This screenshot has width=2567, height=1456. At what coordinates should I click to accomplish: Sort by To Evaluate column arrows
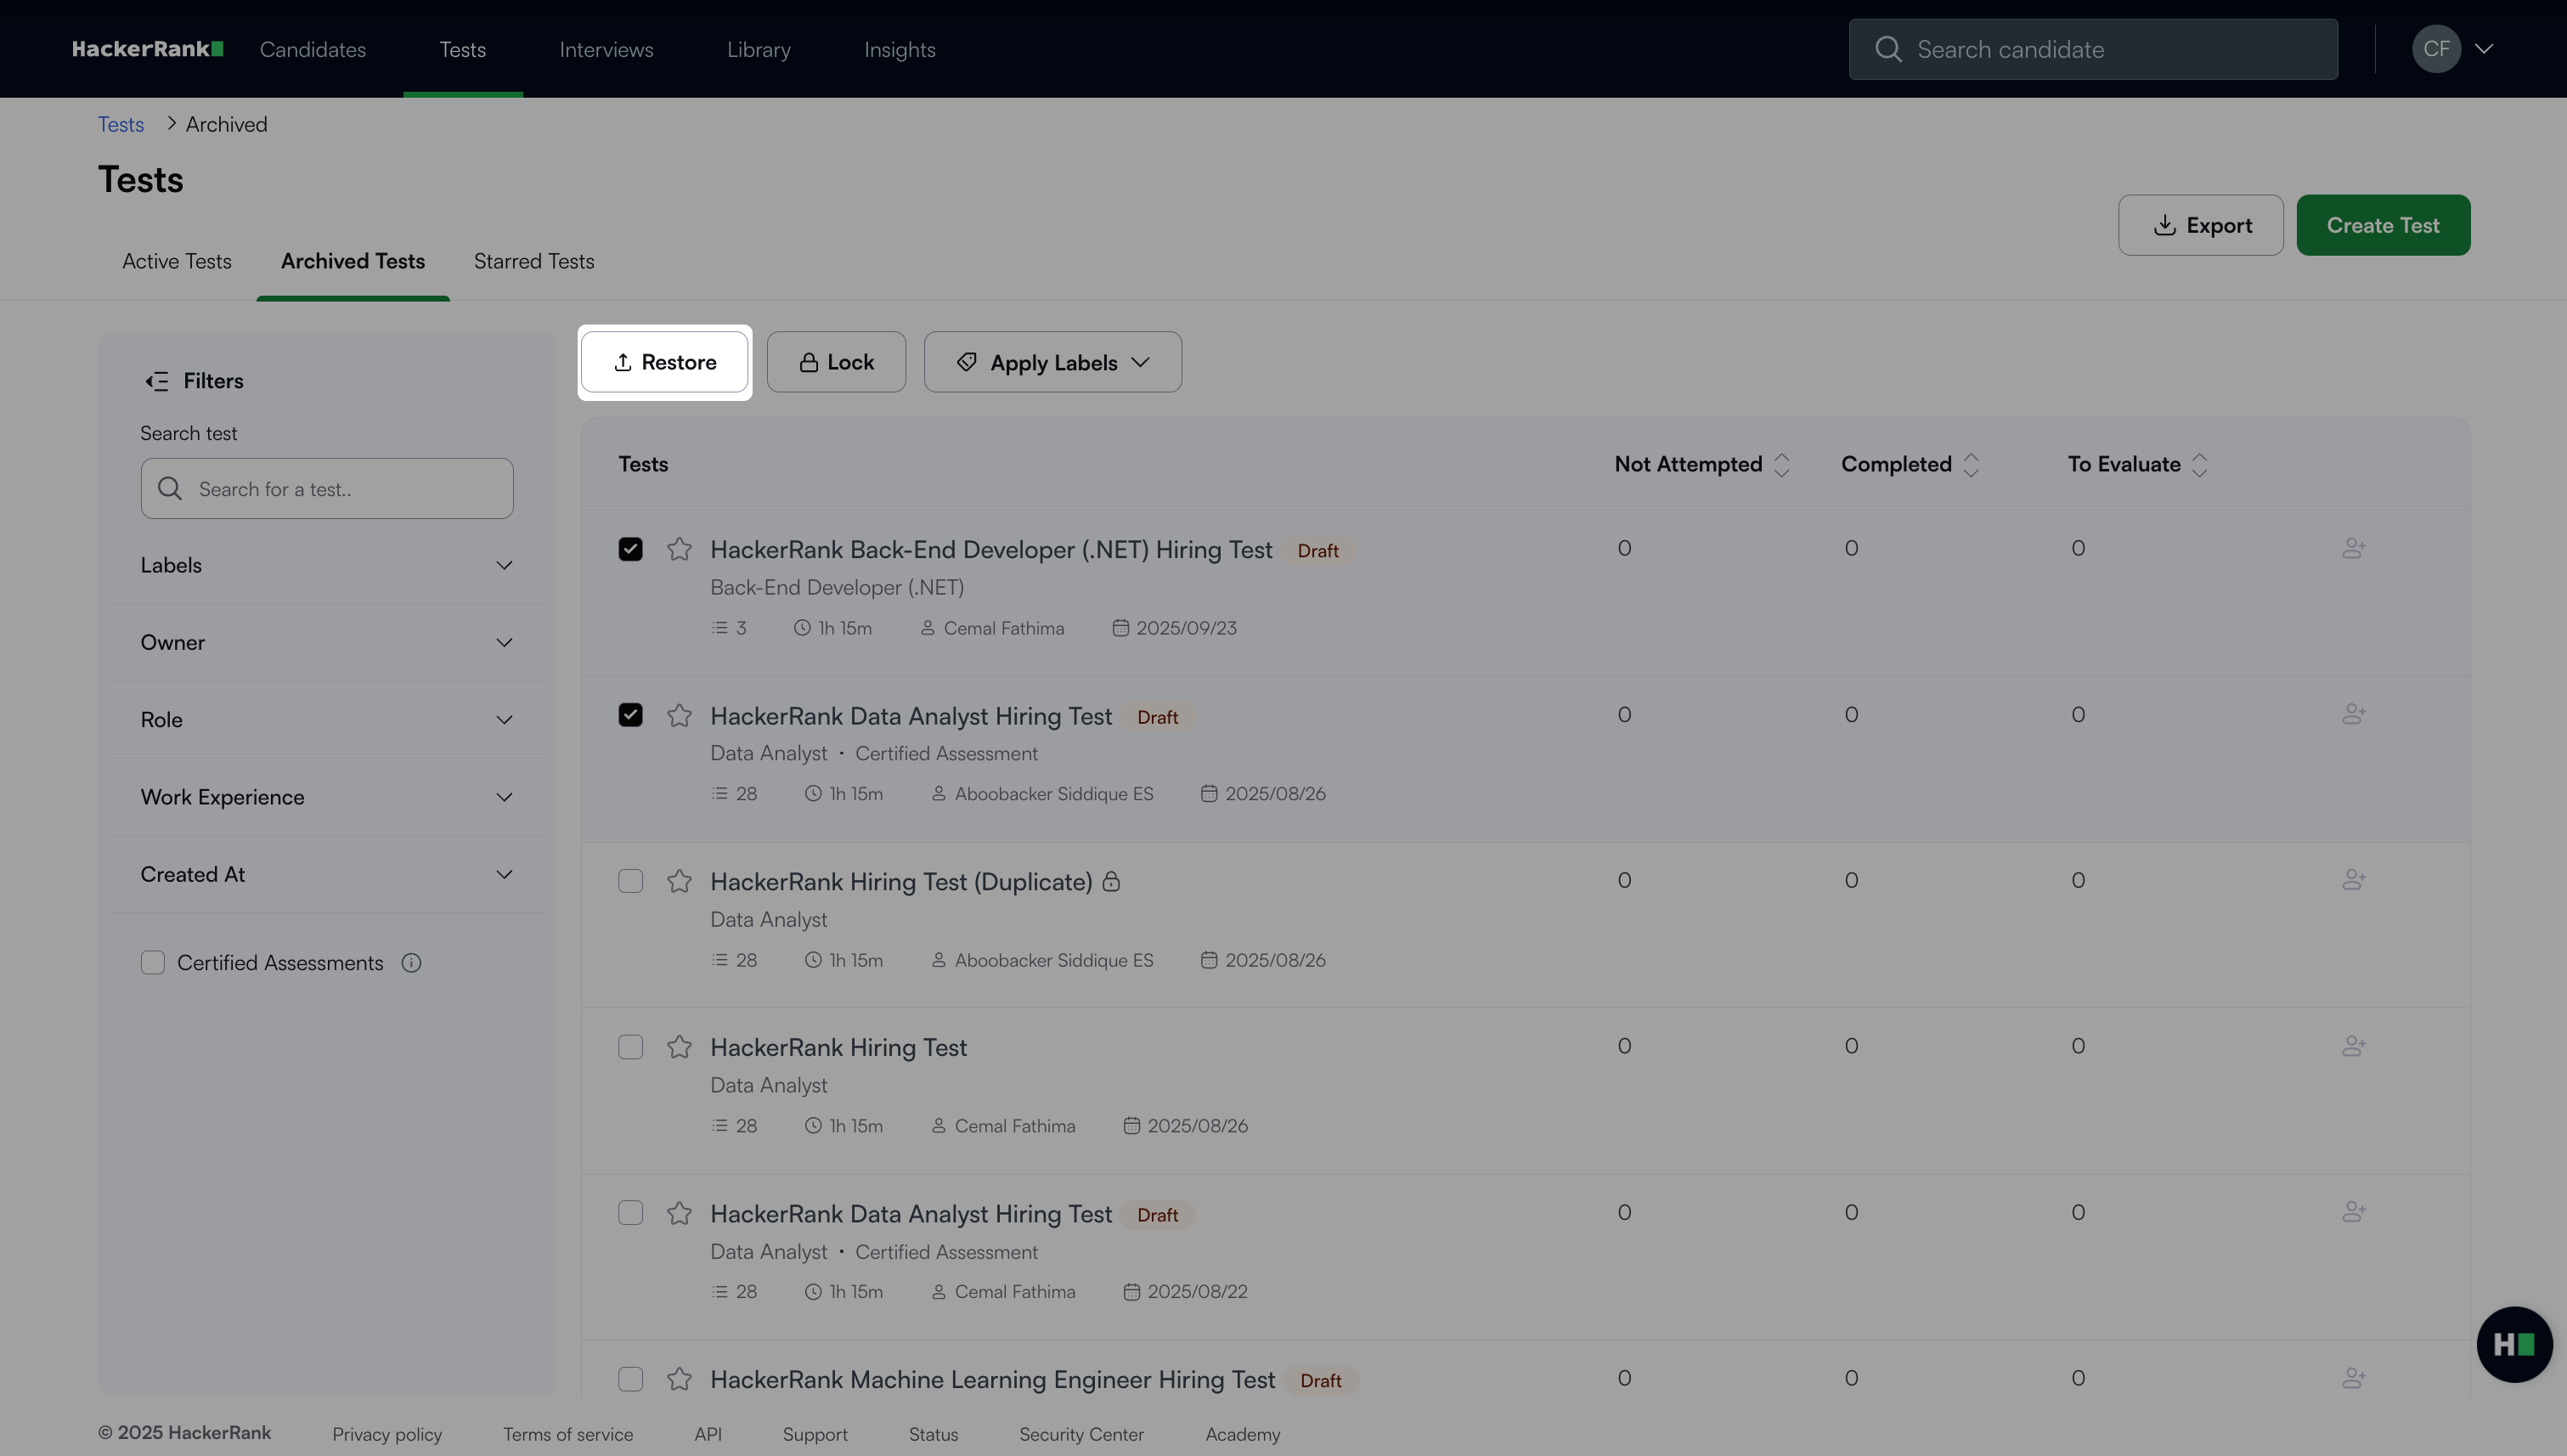click(x=2199, y=465)
